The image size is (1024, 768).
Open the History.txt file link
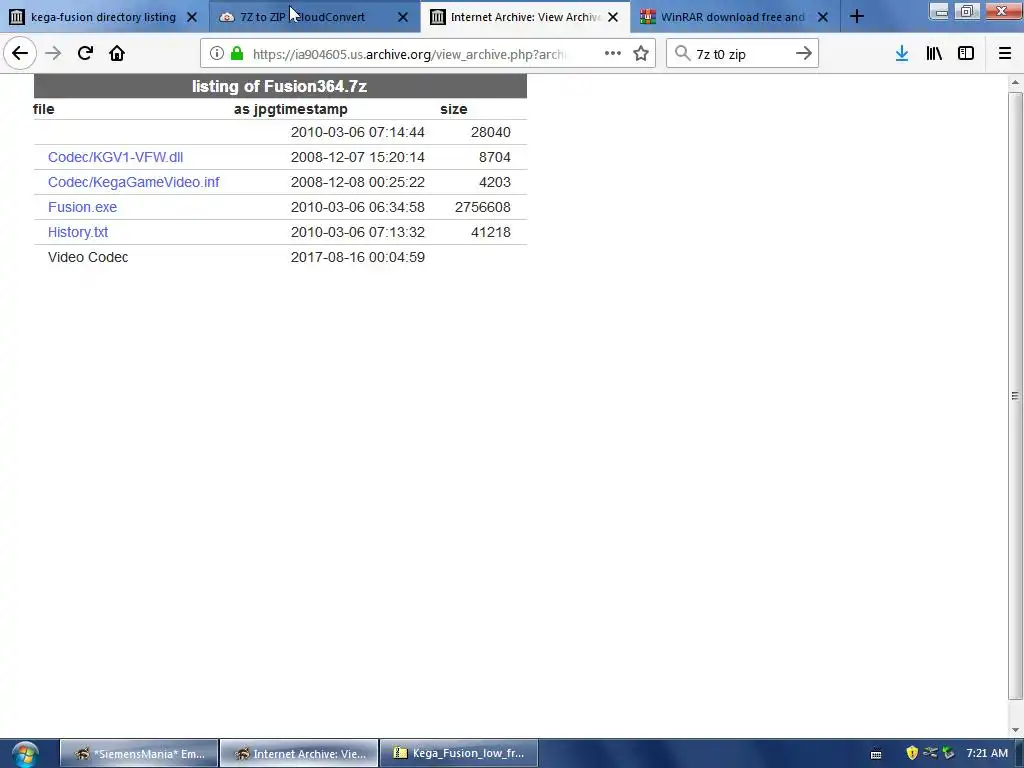(78, 232)
